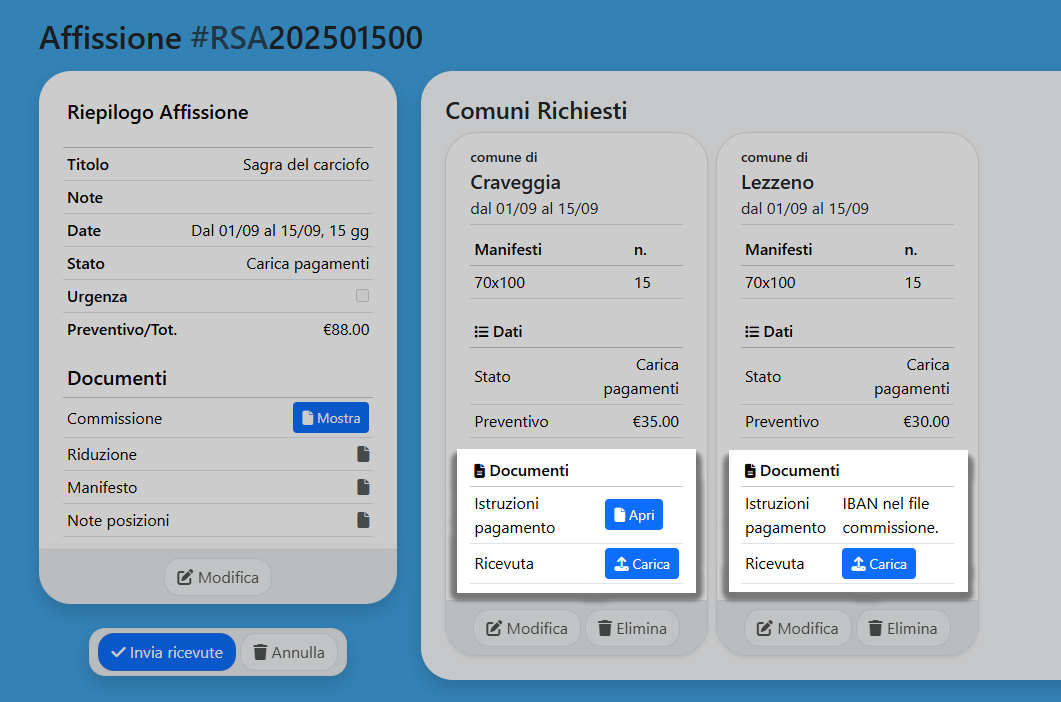
Task: Send receipts with Invia ricevute
Action: pyautogui.click(x=167, y=652)
